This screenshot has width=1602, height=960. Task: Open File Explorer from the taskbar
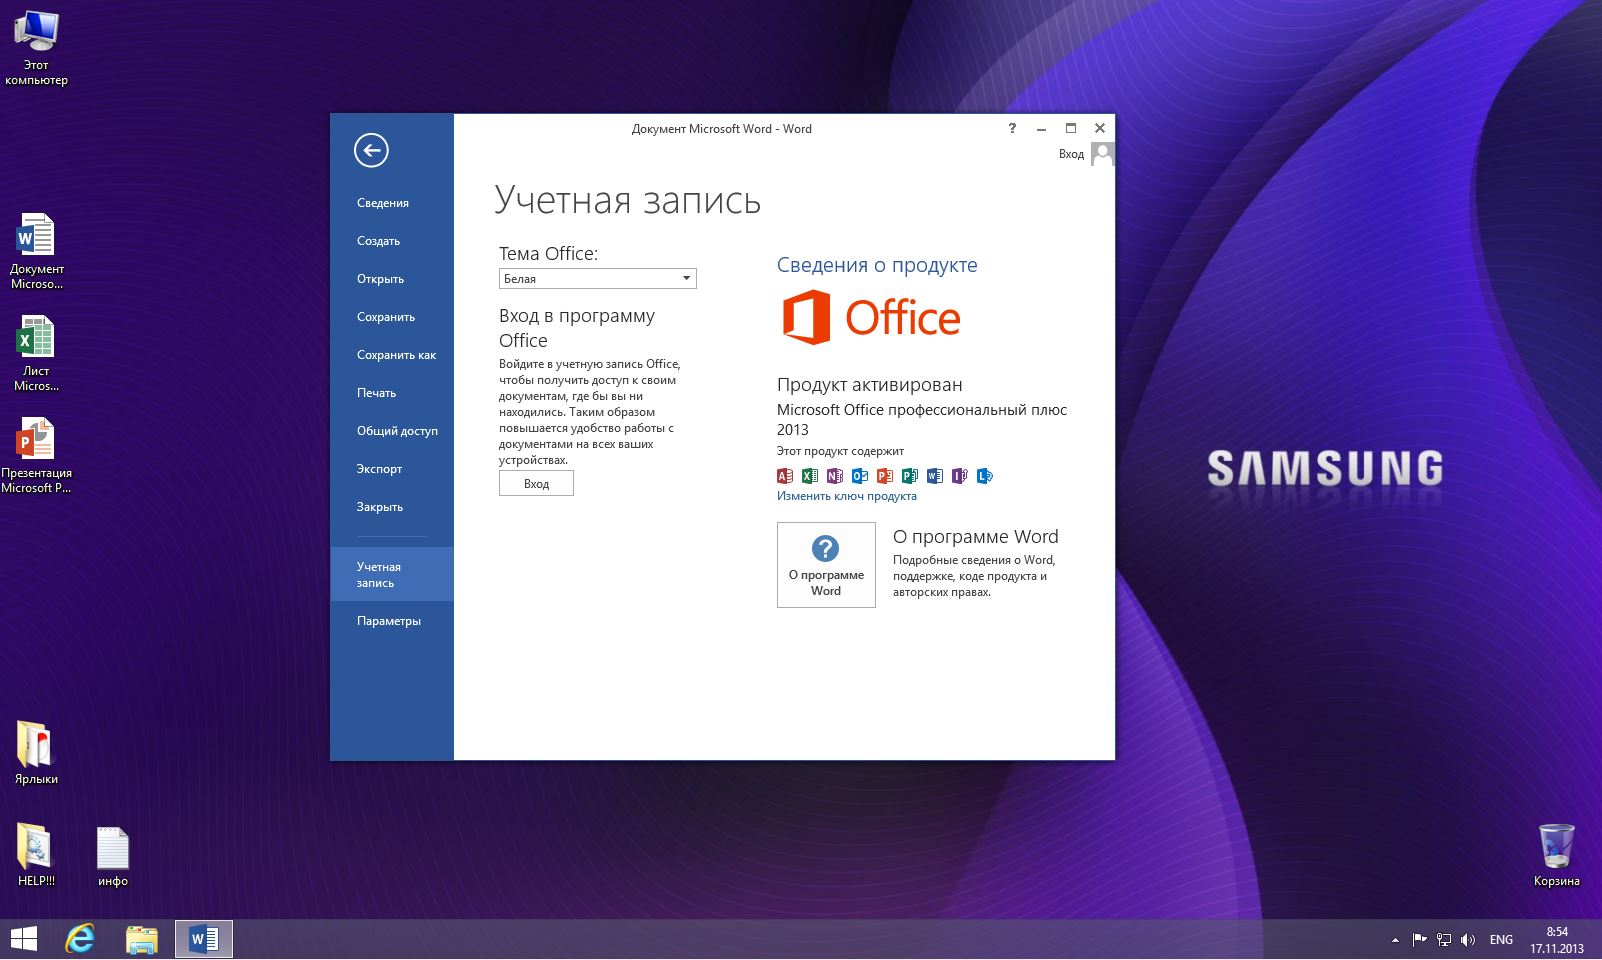tap(142, 939)
